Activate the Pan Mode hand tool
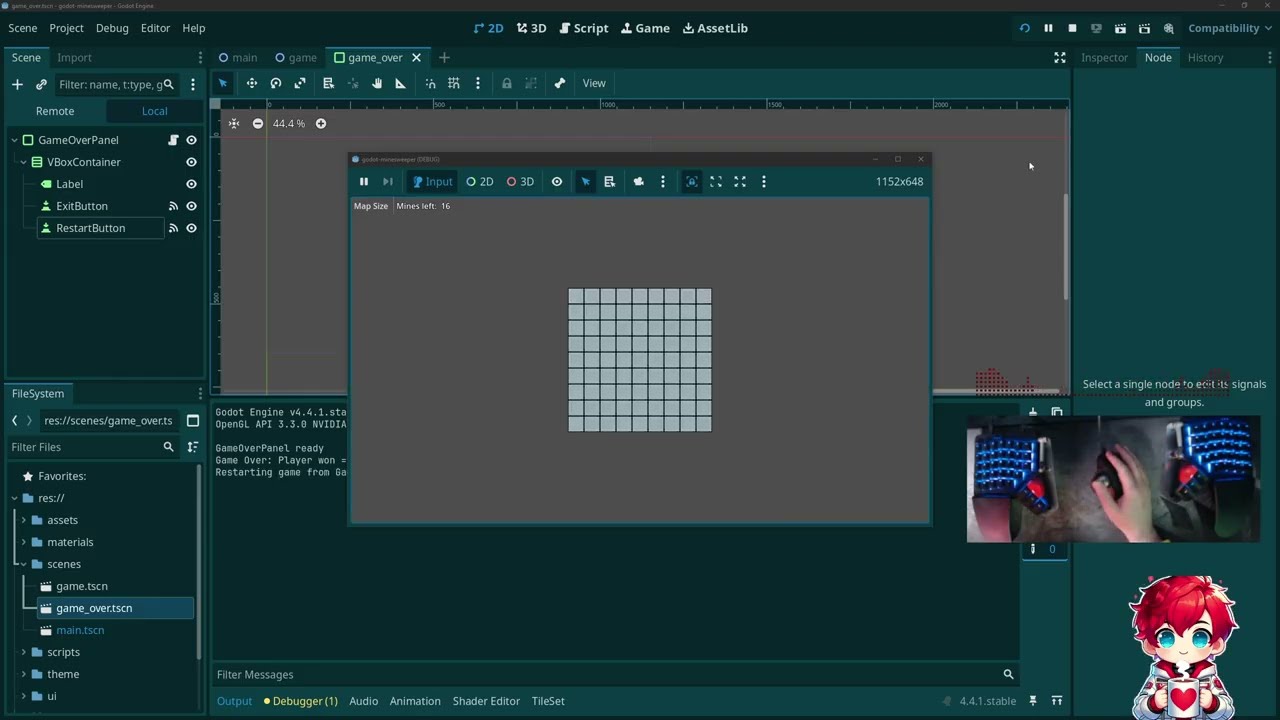 pyautogui.click(x=377, y=83)
